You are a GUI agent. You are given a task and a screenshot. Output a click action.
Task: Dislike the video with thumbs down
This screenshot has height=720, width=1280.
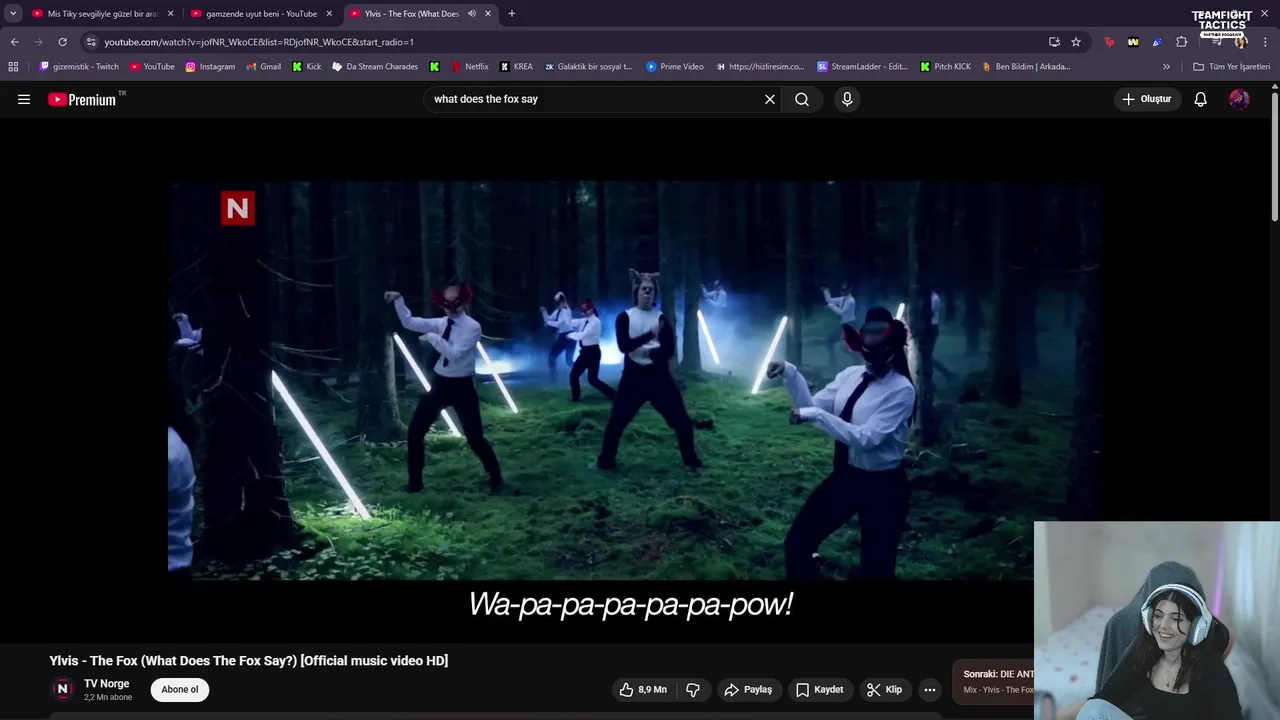[692, 689]
